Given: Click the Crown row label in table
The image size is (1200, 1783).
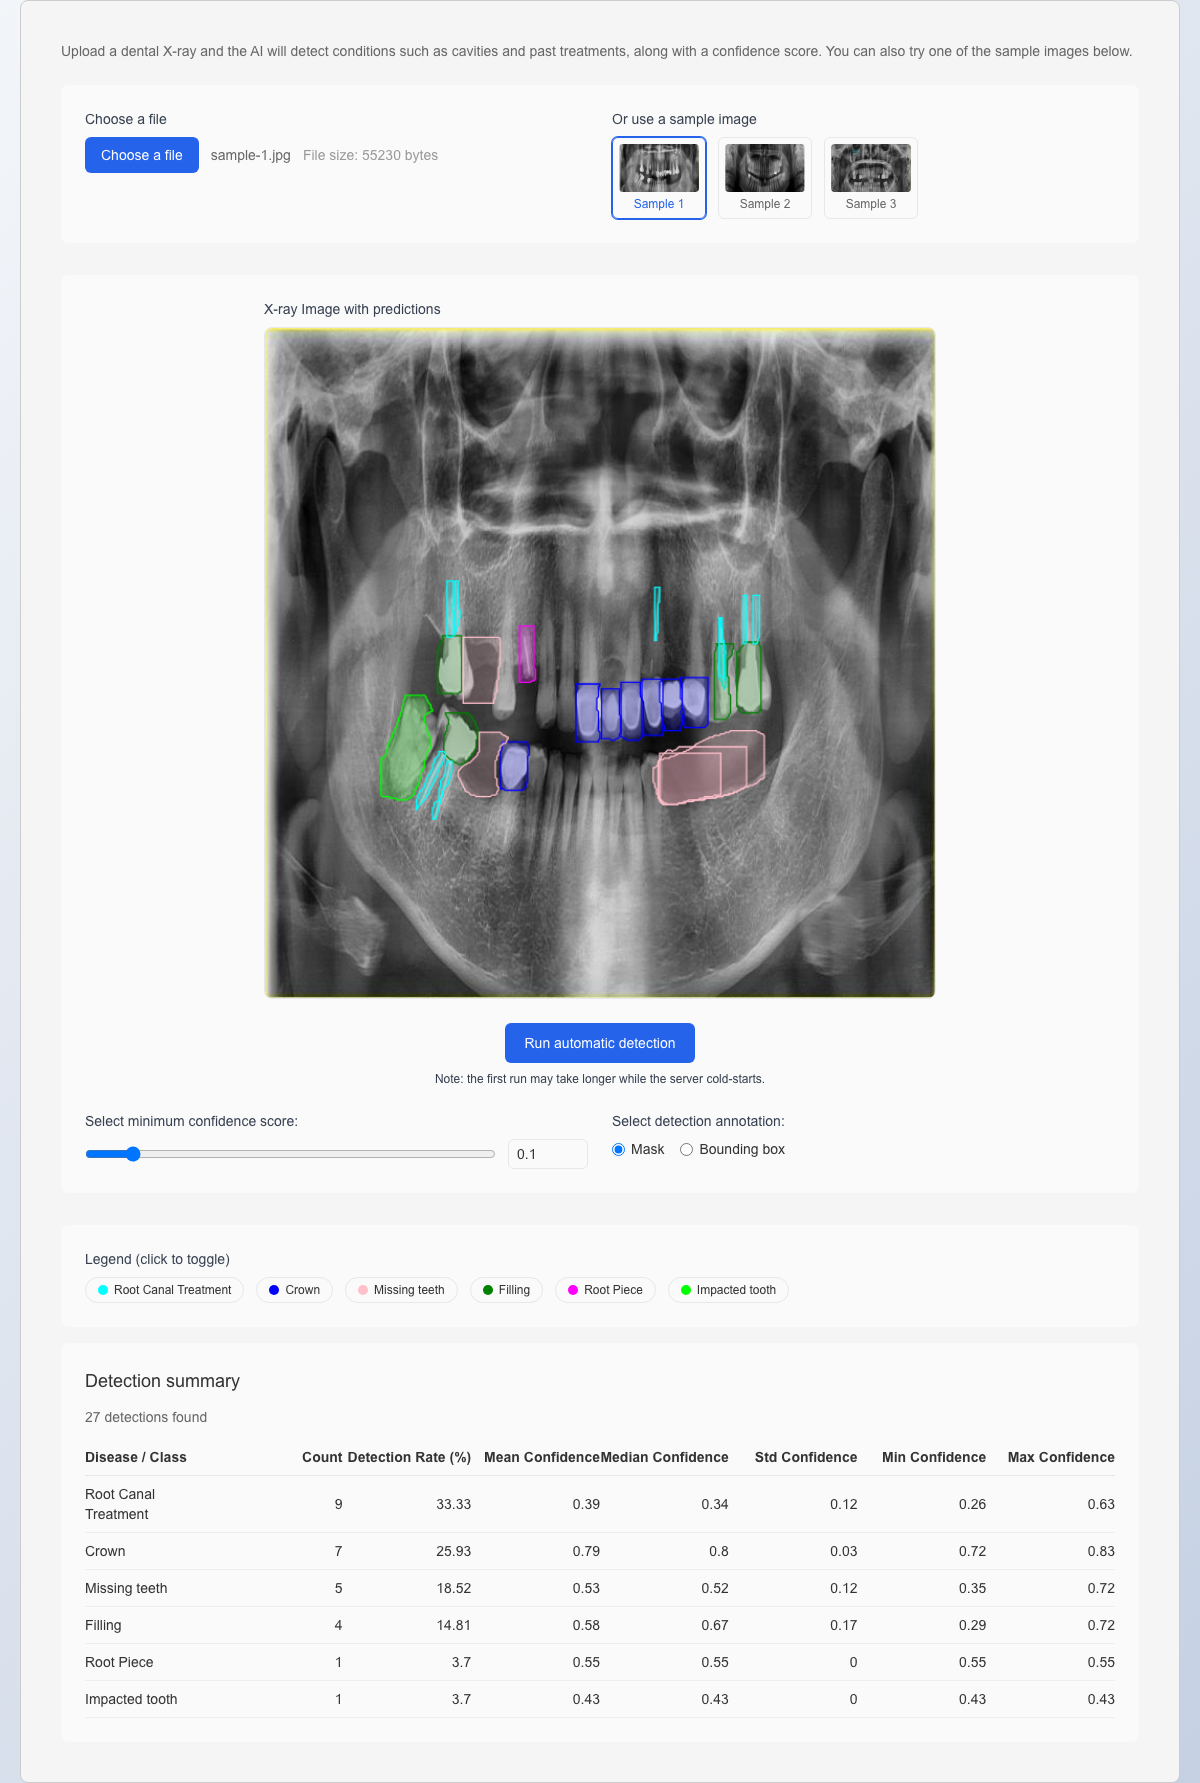Looking at the screenshot, I should coord(105,1551).
